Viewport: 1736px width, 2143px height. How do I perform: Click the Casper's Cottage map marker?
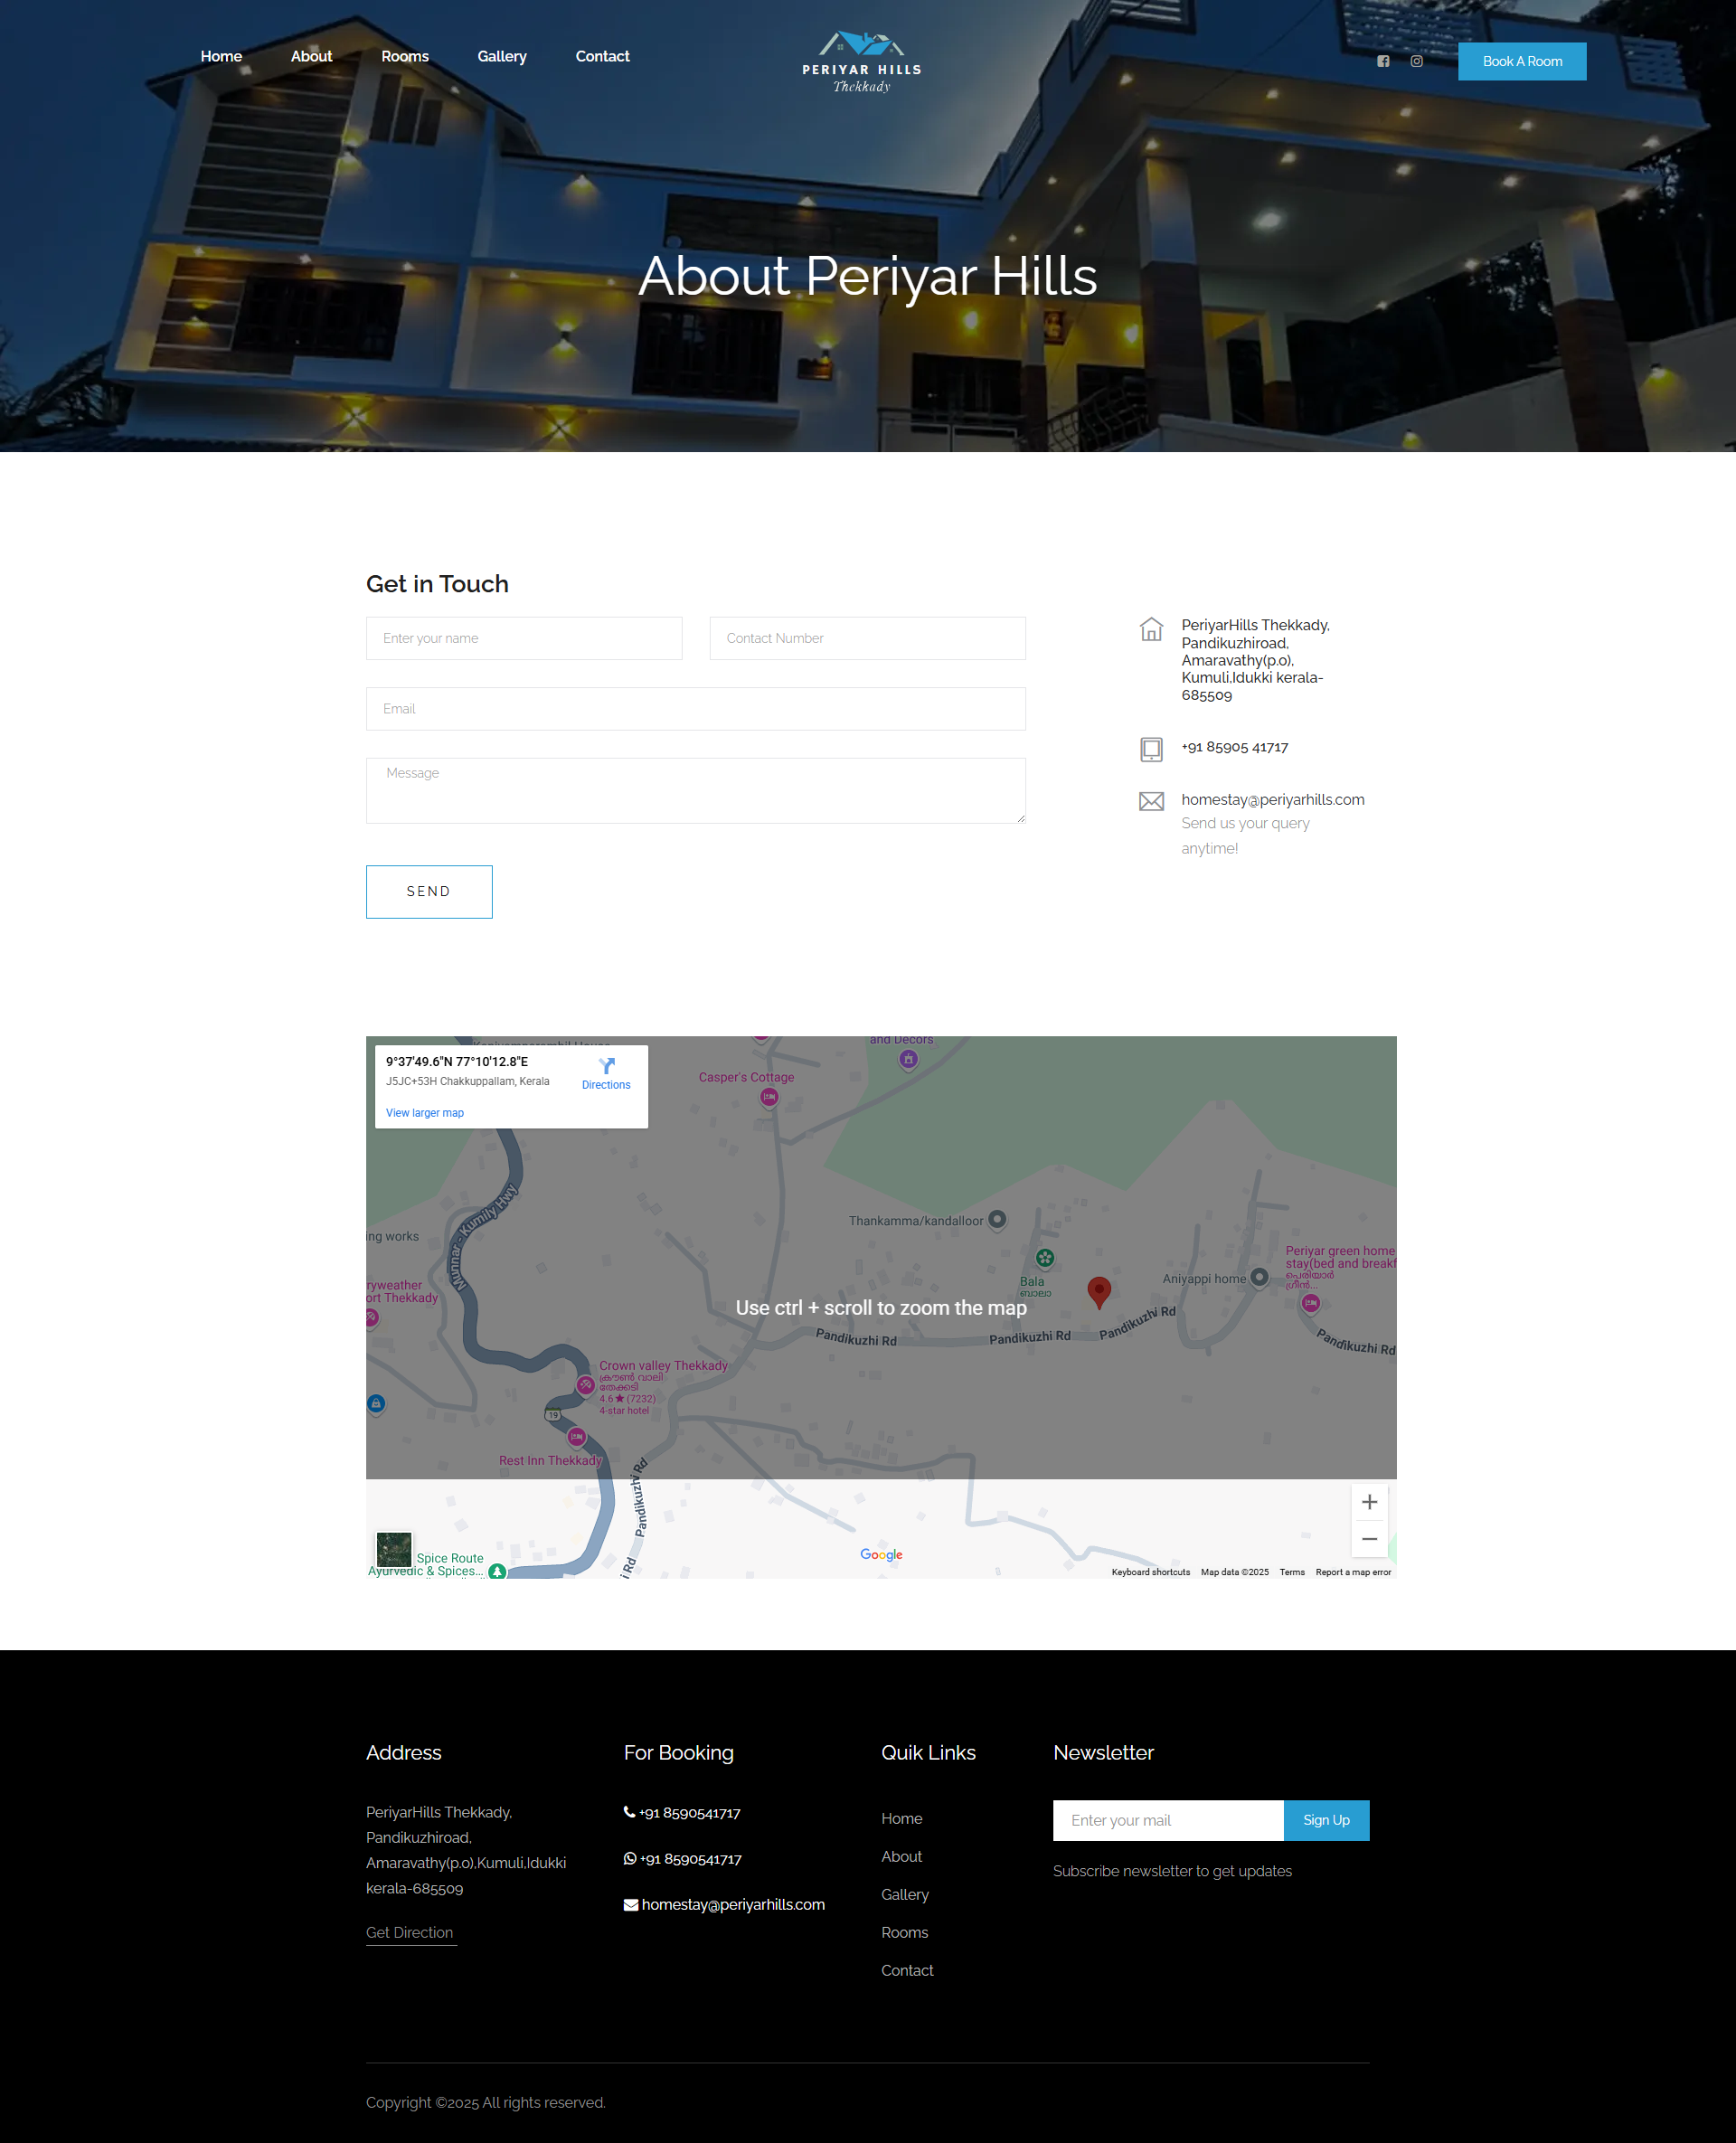click(x=768, y=1098)
